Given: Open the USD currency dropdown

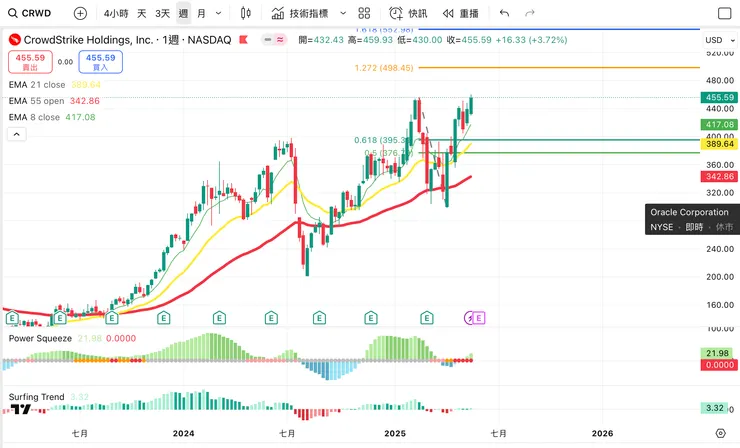Looking at the screenshot, I should 720,40.
